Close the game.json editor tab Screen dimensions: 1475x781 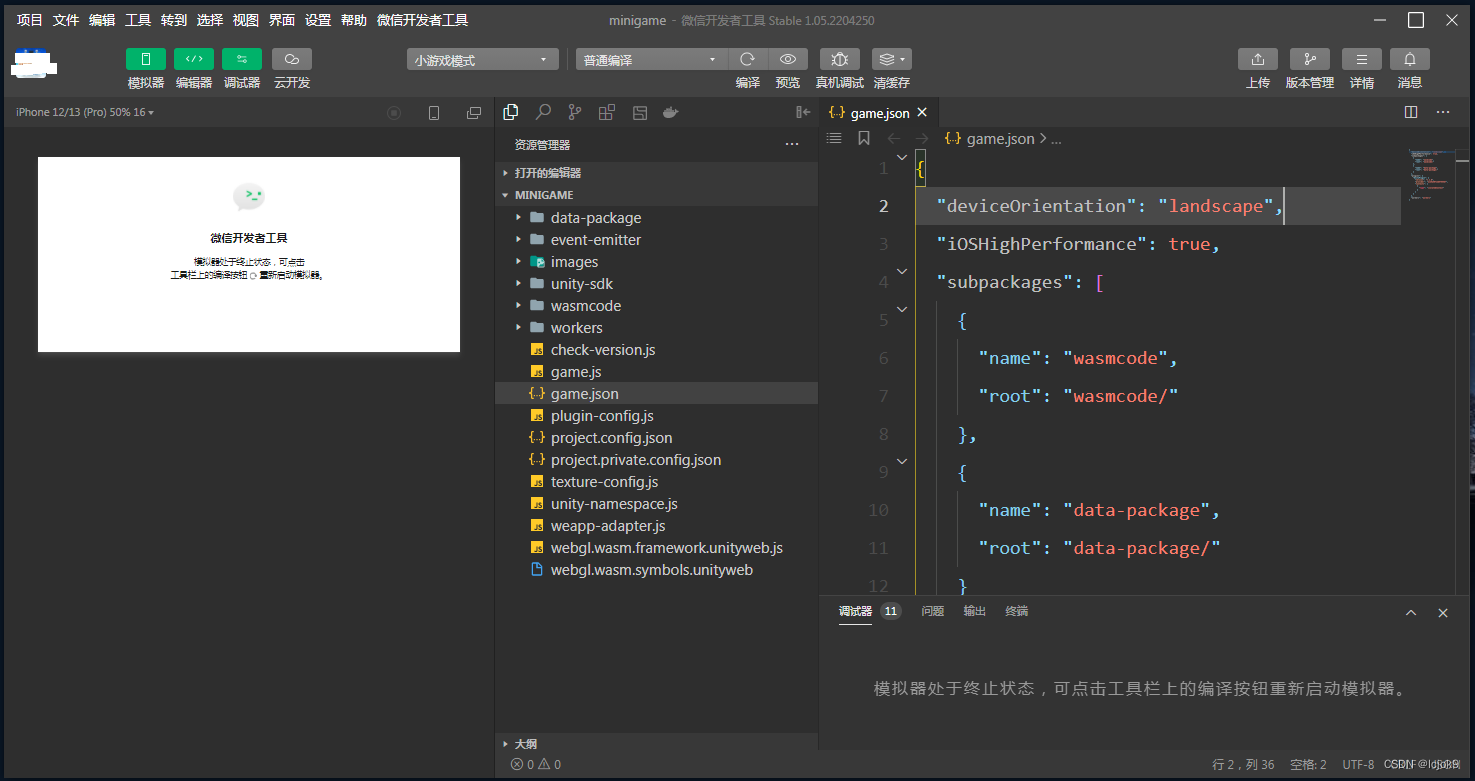[x=922, y=113]
